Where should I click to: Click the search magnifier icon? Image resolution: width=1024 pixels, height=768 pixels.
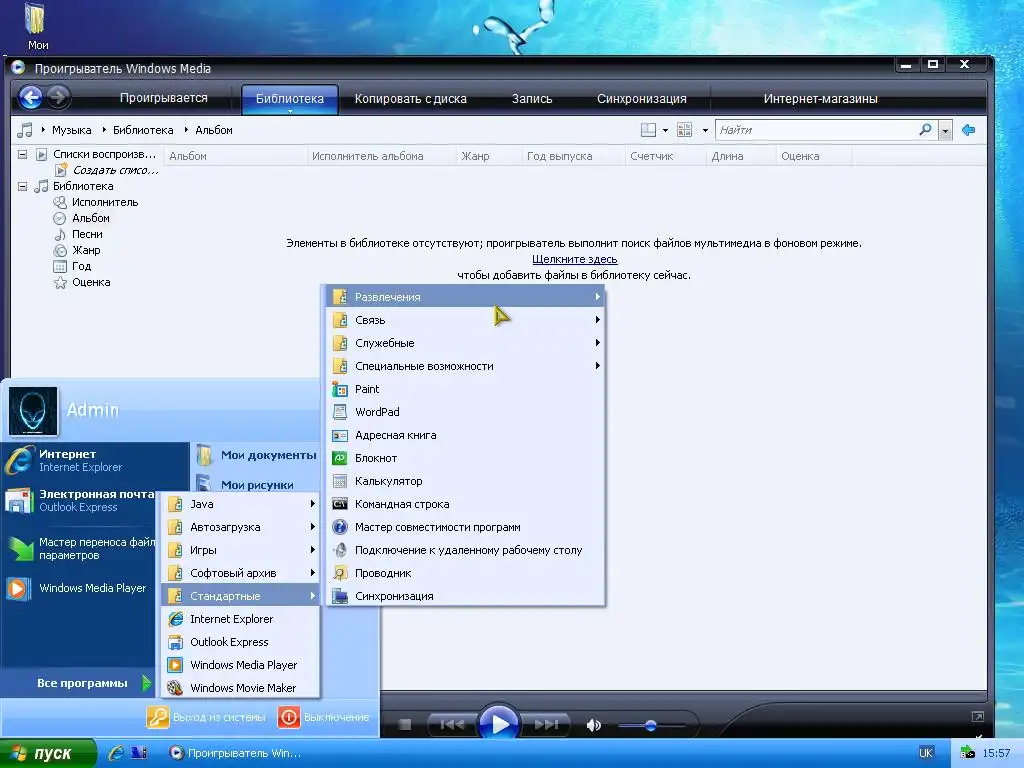pyautogui.click(x=925, y=130)
